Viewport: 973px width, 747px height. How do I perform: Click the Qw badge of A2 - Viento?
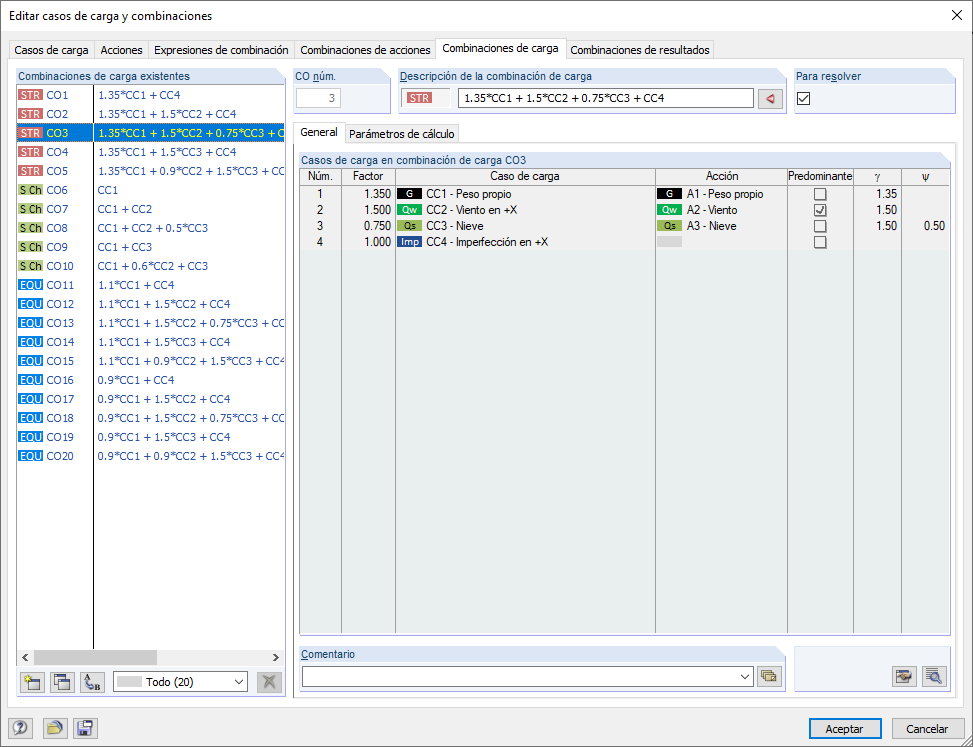(669, 210)
